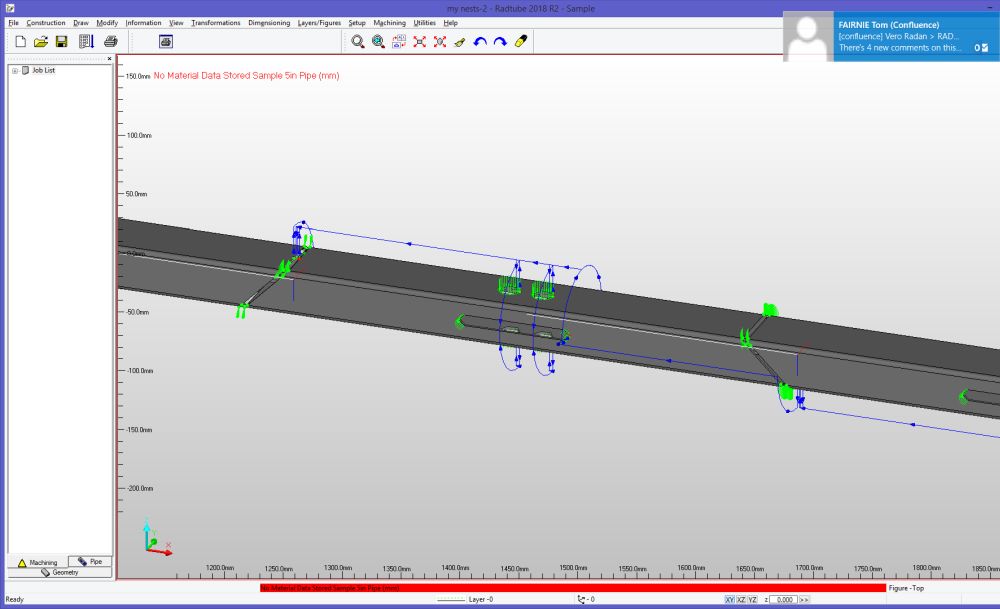This screenshot has height=609, width=1000.
Task: Click the Undo arrow icon
Action: point(479,41)
